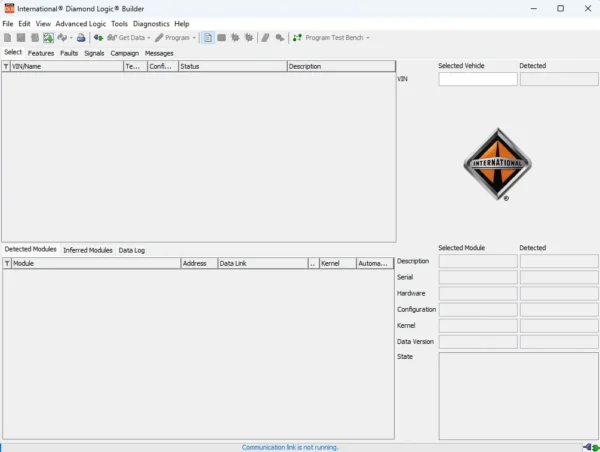
Task: Click the Program Test Bench button
Action: pyautogui.click(x=328, y=38)
